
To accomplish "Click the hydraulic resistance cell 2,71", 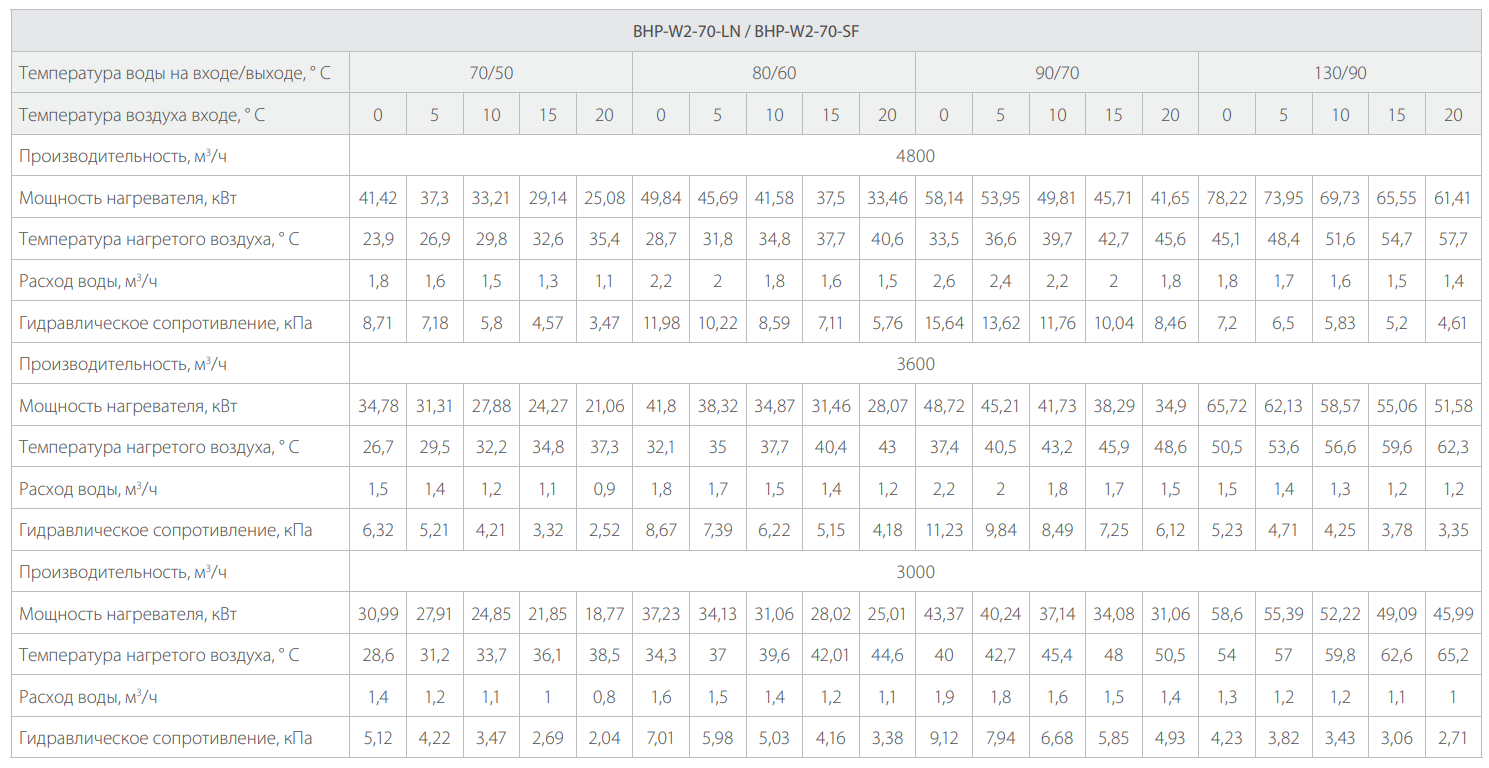I will [x=1453, y=738].
